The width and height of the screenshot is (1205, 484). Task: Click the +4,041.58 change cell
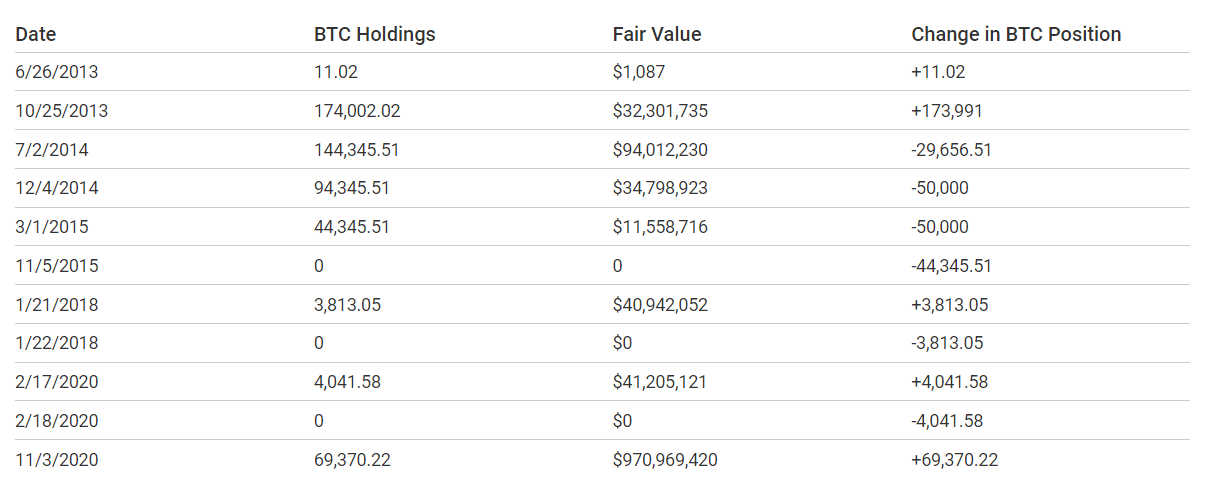949,382
